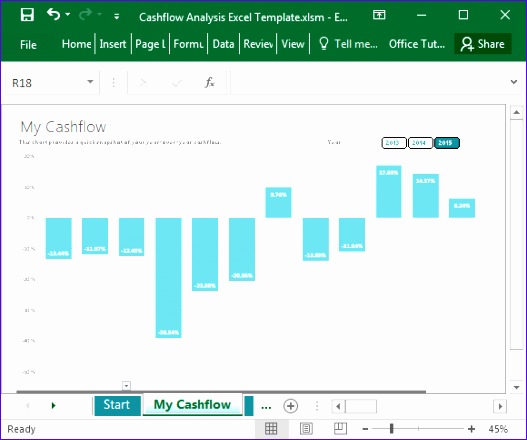Open the Formulas ribbon tab
This screenshot has width=527, height=440.
[x=188, y=44]
